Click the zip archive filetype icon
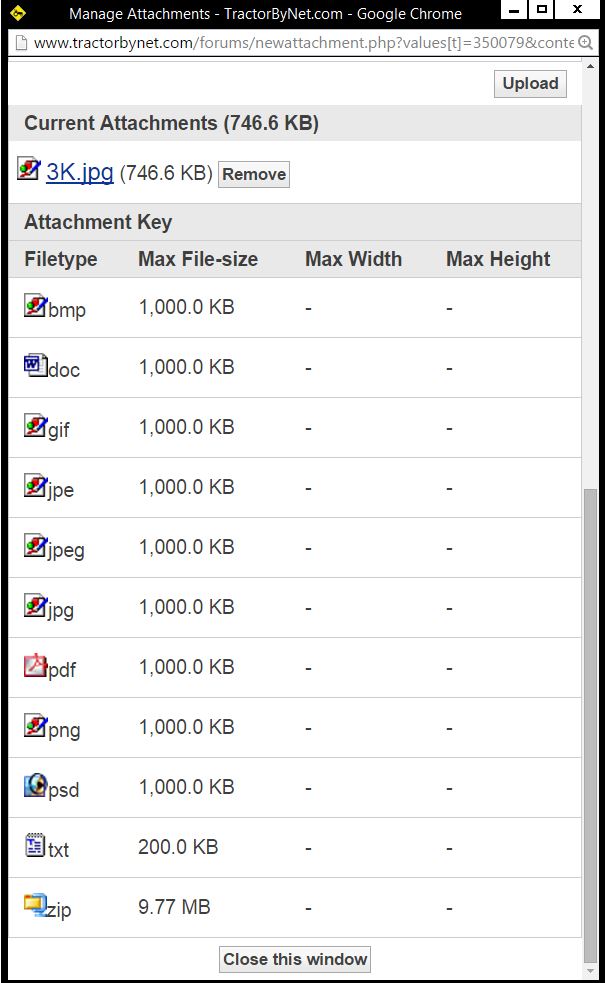Image resolution: width=605 pixels, height=983 pixels. click(35, 906)
